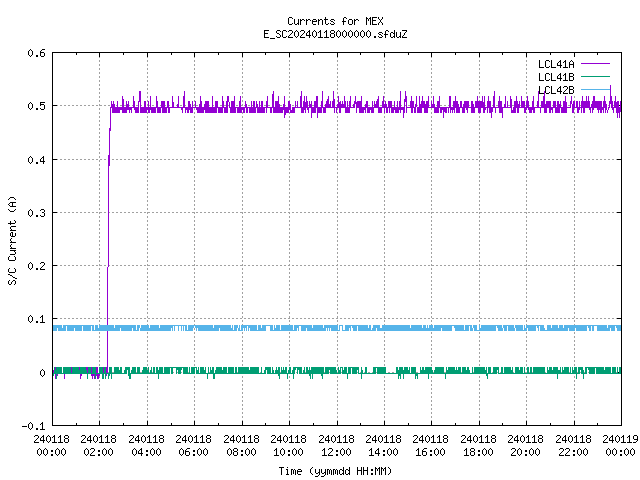
Task: Click the x-axis label "Time (yymmdd HH:MM)"
Action: tap(335, 471)
